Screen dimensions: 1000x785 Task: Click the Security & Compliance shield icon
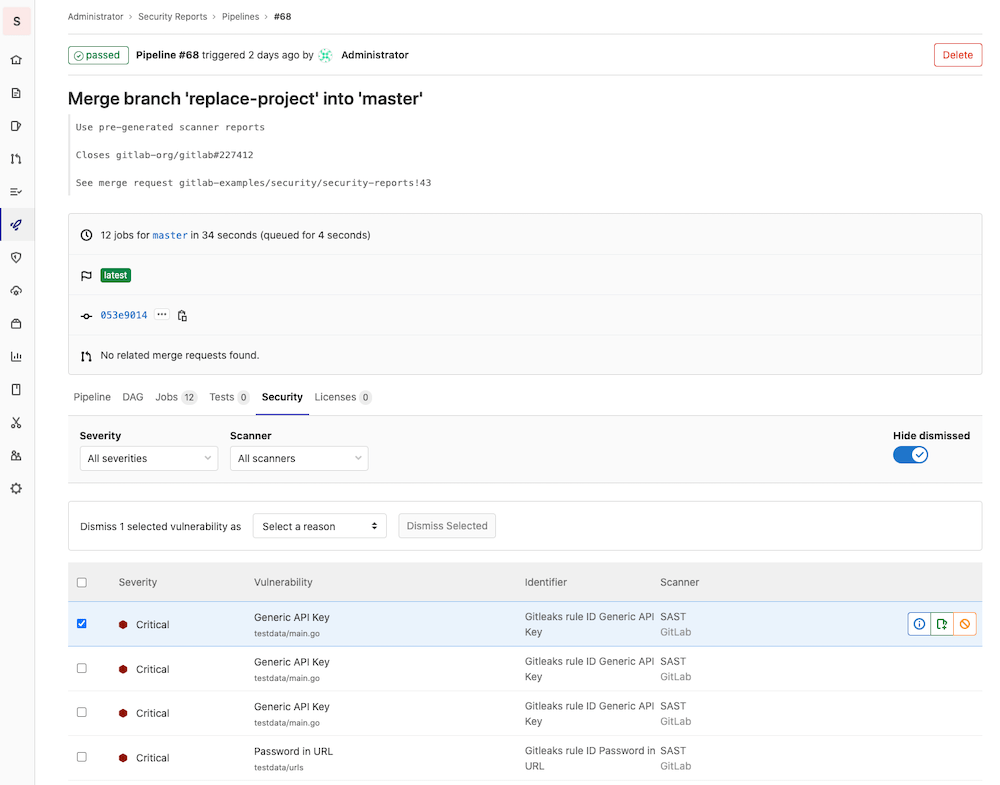click(16, 258)
